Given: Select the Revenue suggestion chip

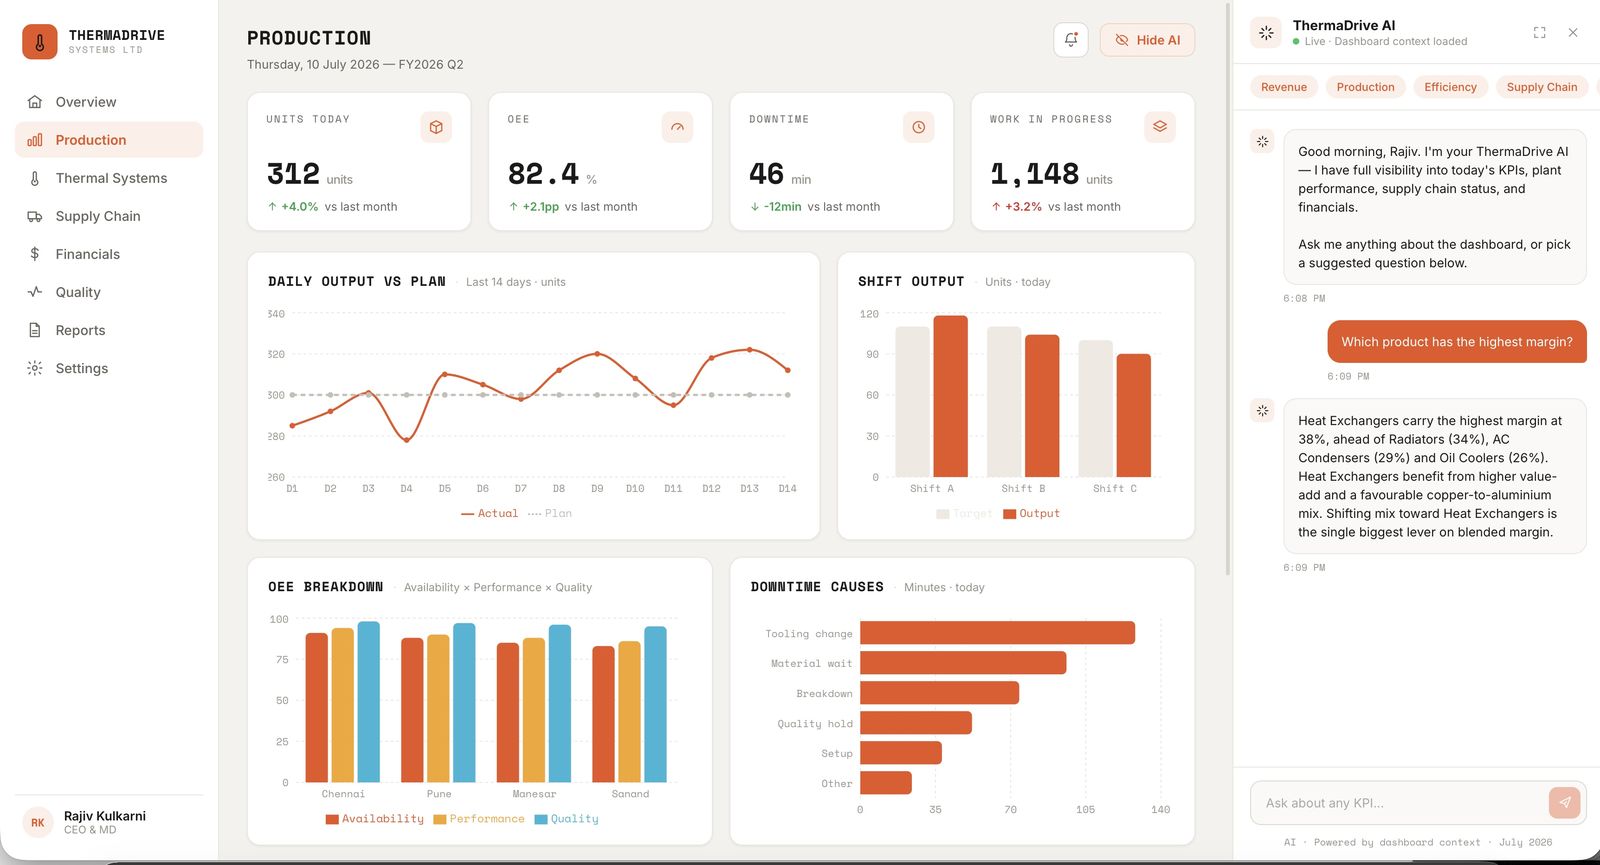Looking at the screenshot, I should pos(1284,87).
